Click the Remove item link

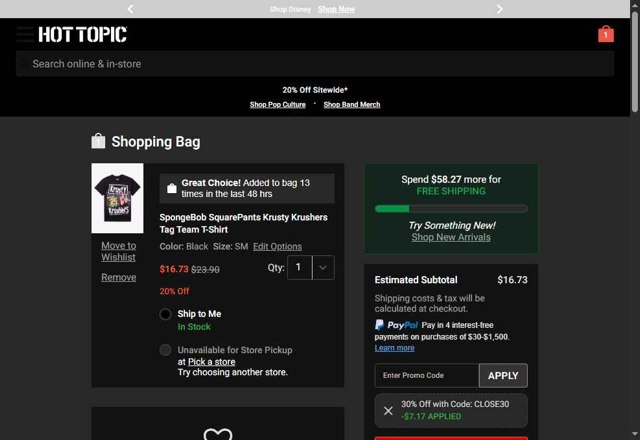pyautogui.click(x=119, y=277)
